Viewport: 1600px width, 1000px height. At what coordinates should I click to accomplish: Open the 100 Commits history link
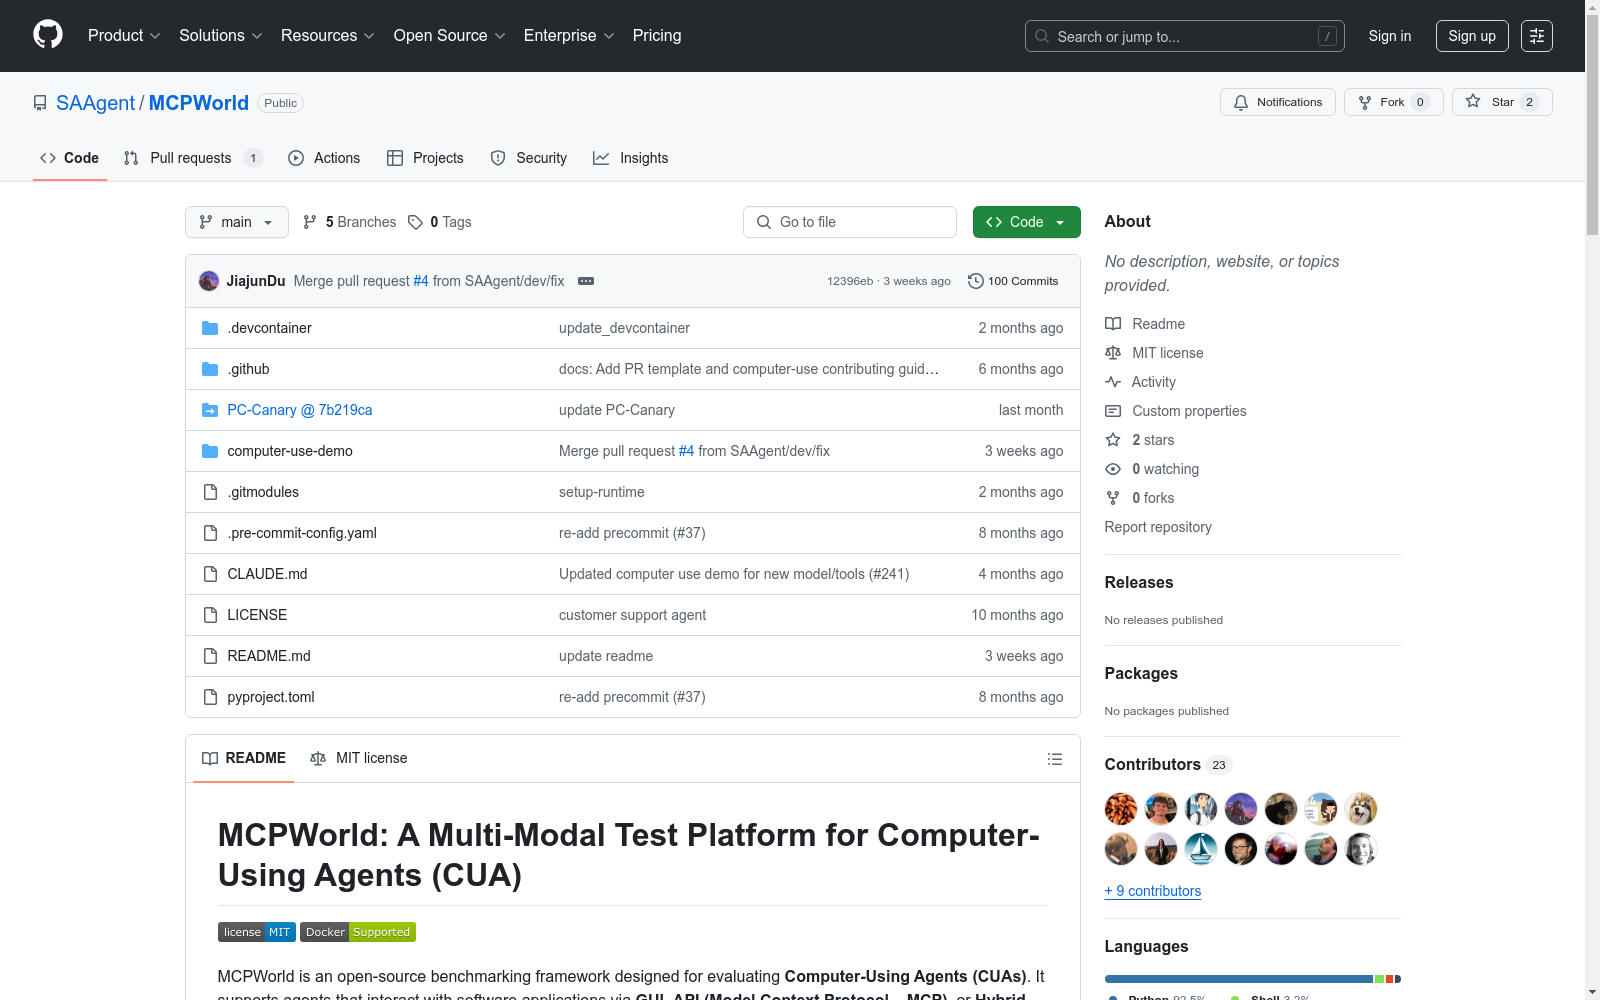click(1013, 281)
